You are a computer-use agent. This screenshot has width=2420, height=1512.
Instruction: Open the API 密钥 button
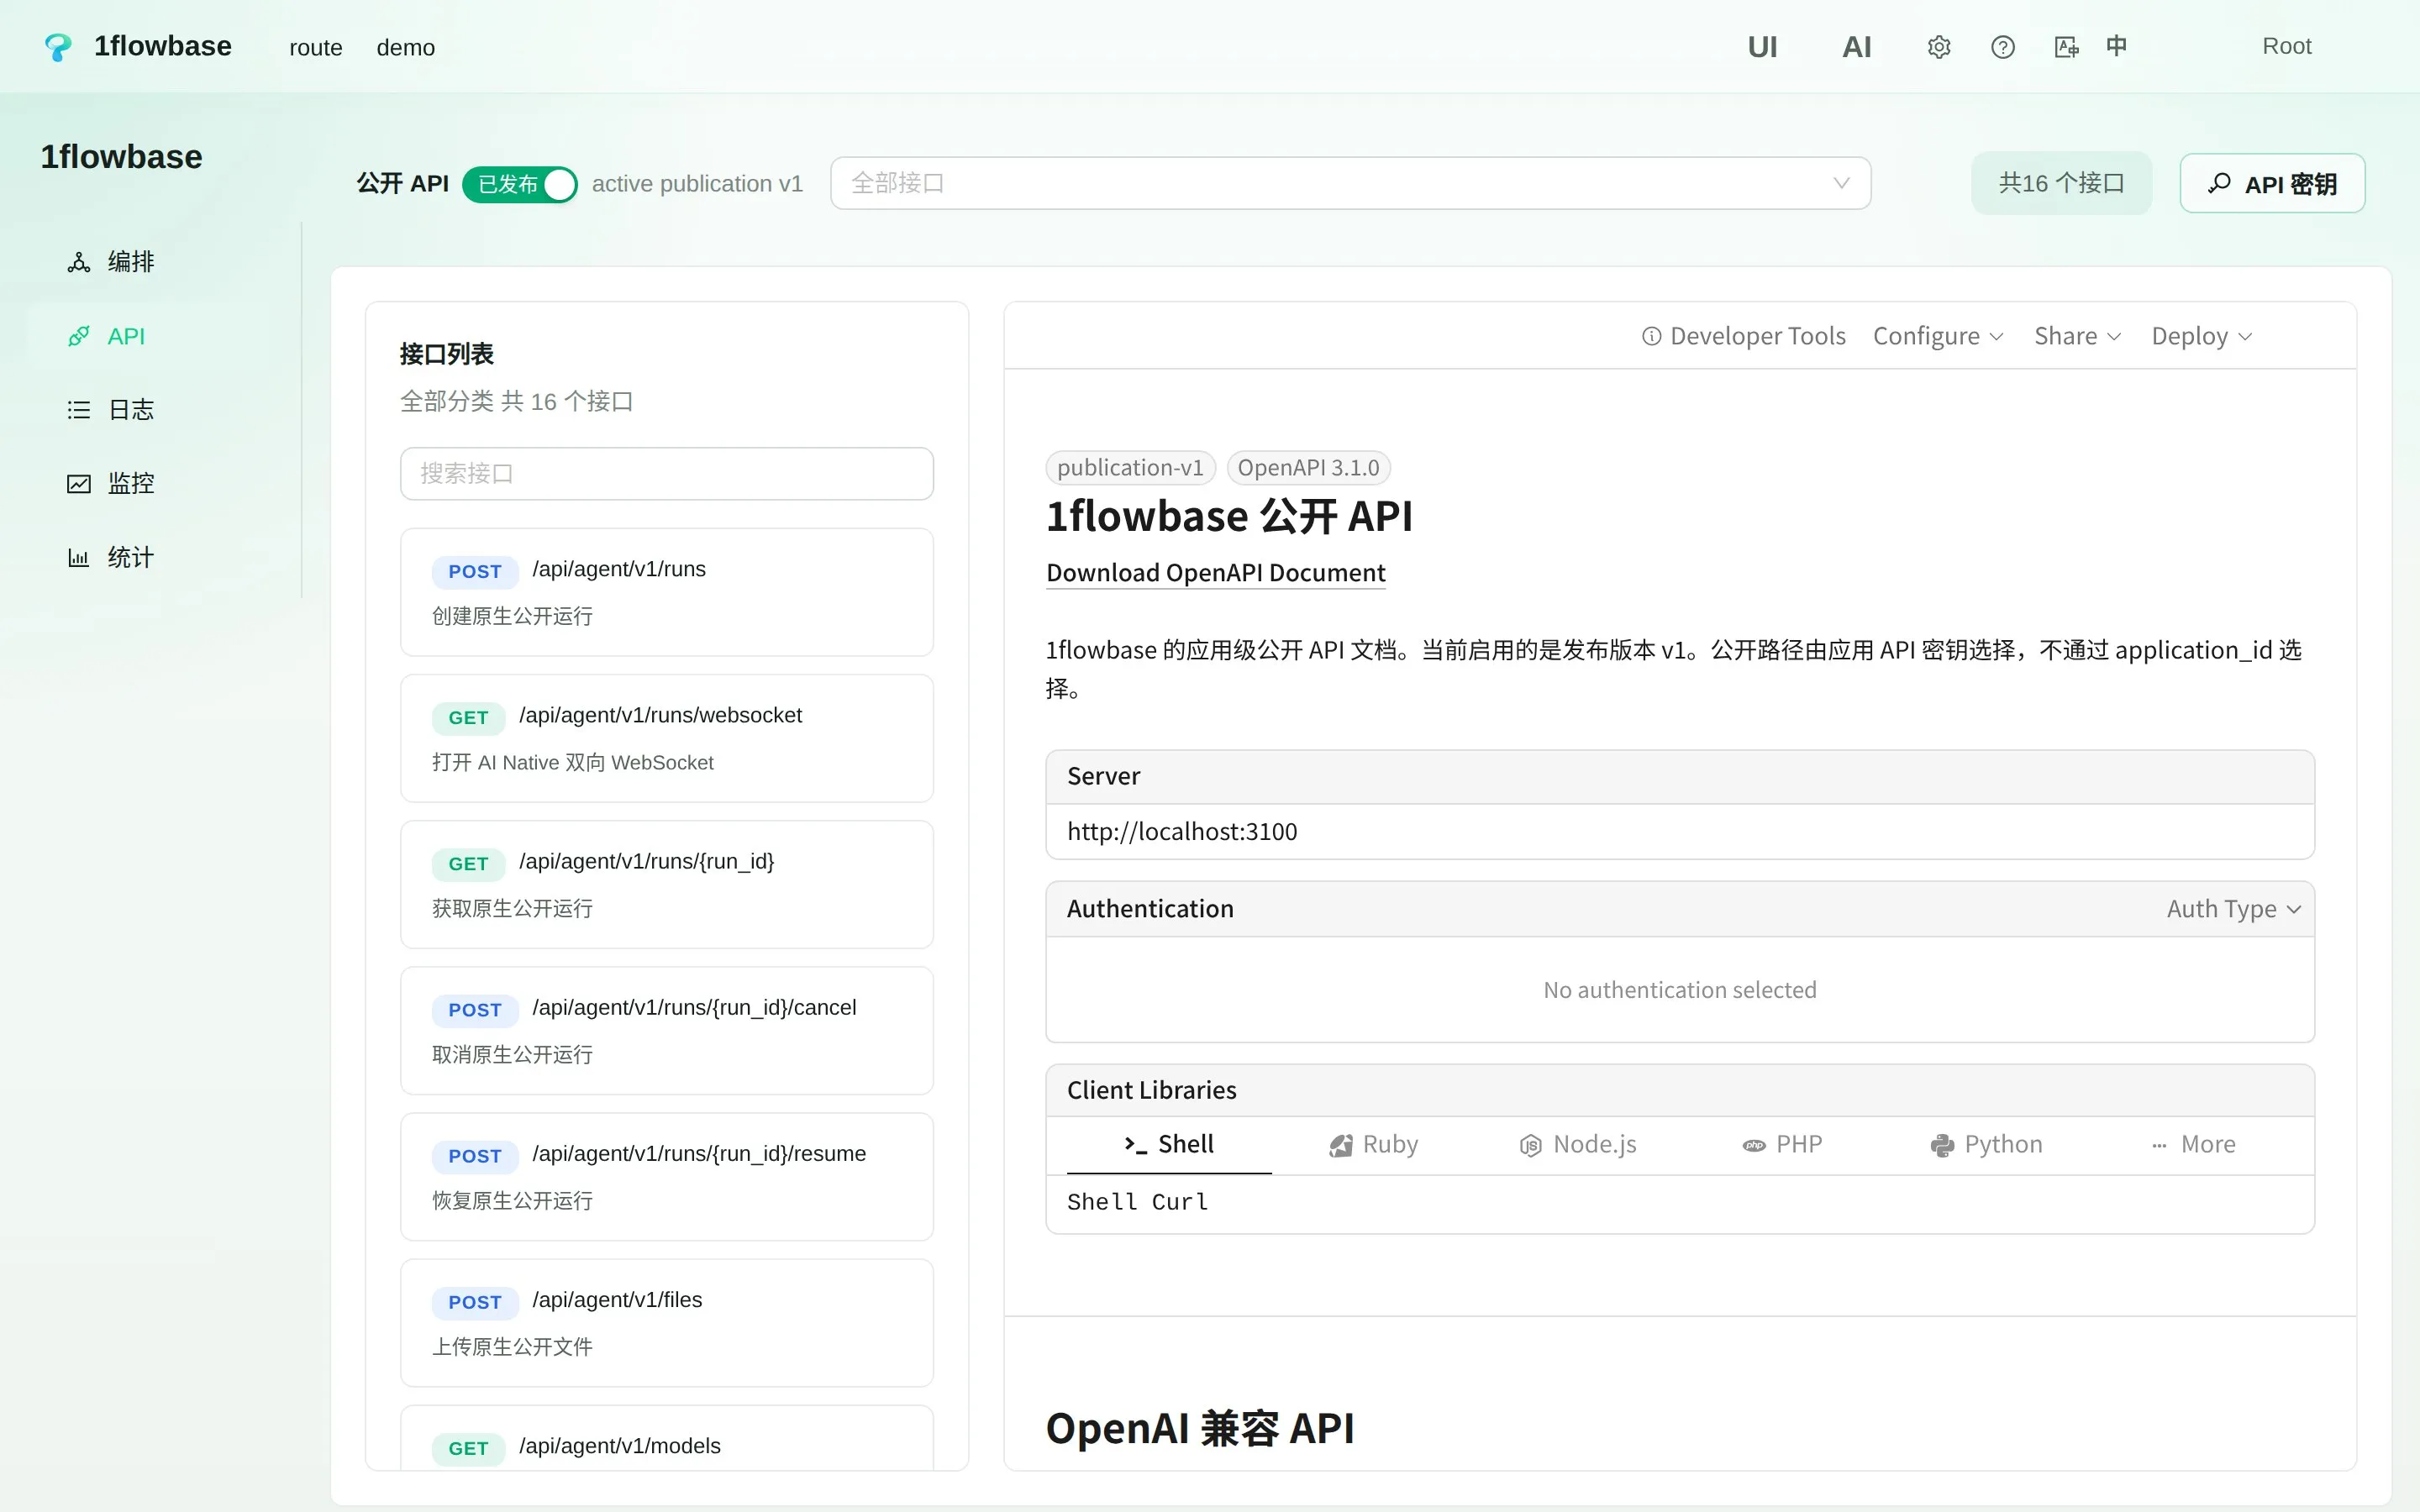[x=2272, y=183]
